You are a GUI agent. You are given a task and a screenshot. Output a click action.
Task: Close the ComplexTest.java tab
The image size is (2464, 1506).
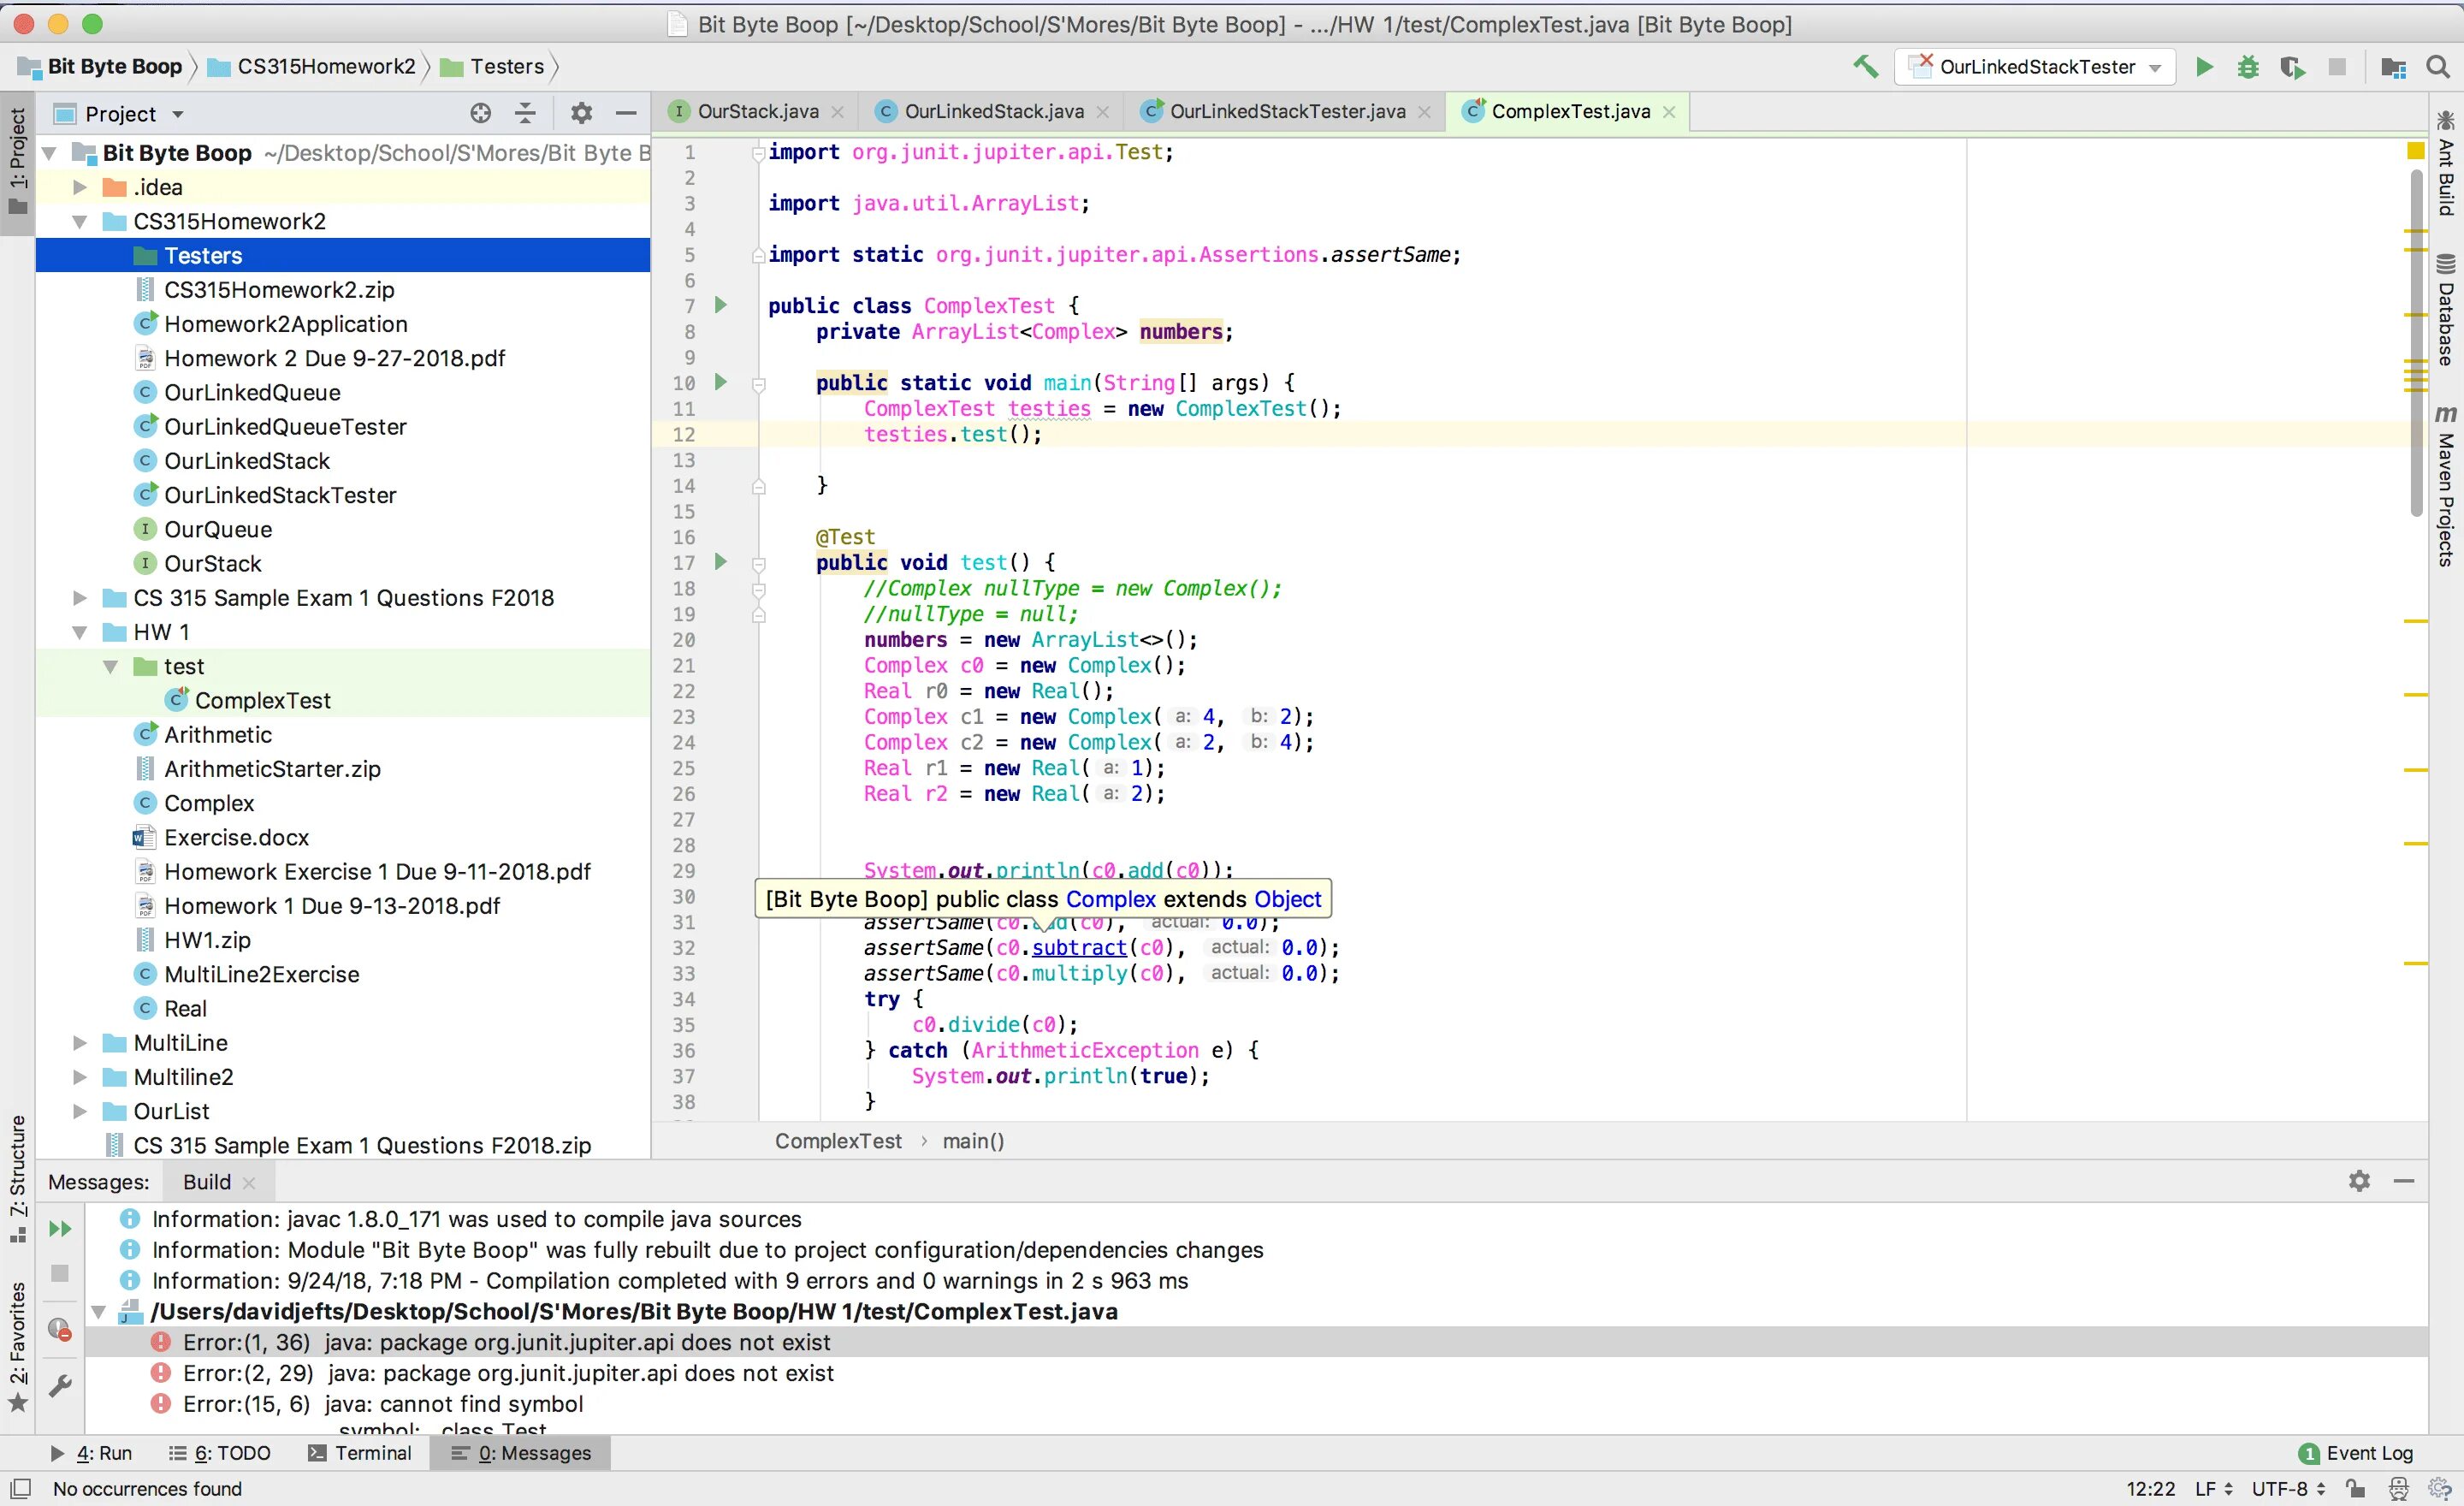(1669, 112)
